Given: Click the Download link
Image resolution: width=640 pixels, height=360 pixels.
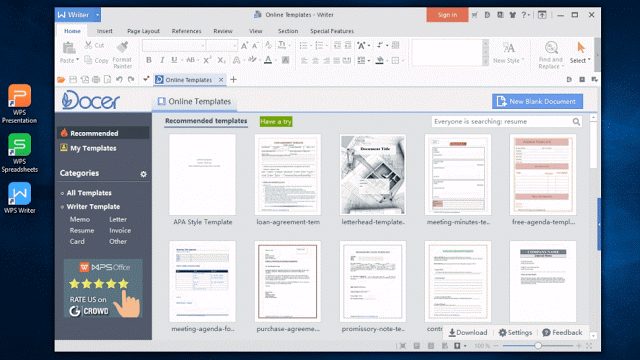Looking at the screenshot, I should [x=468, y=333].
